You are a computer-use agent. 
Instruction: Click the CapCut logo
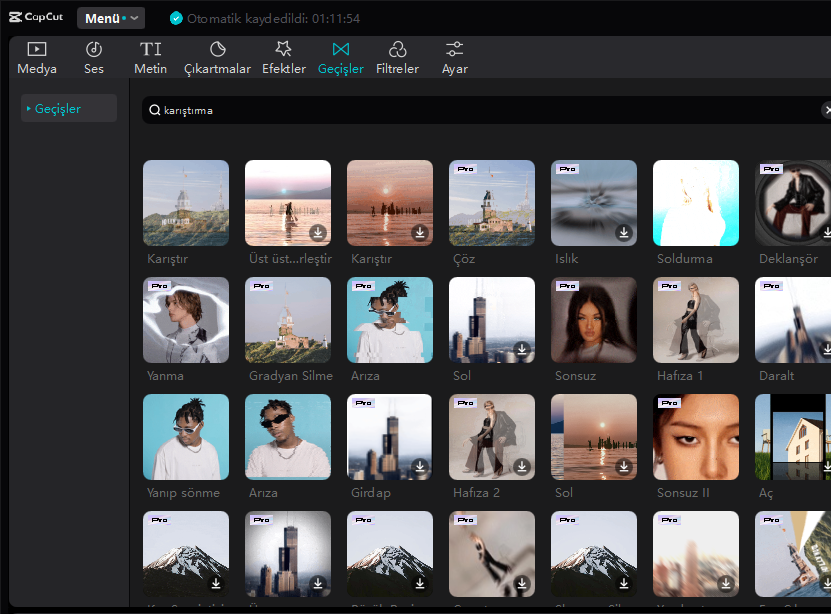coord(37,17)
